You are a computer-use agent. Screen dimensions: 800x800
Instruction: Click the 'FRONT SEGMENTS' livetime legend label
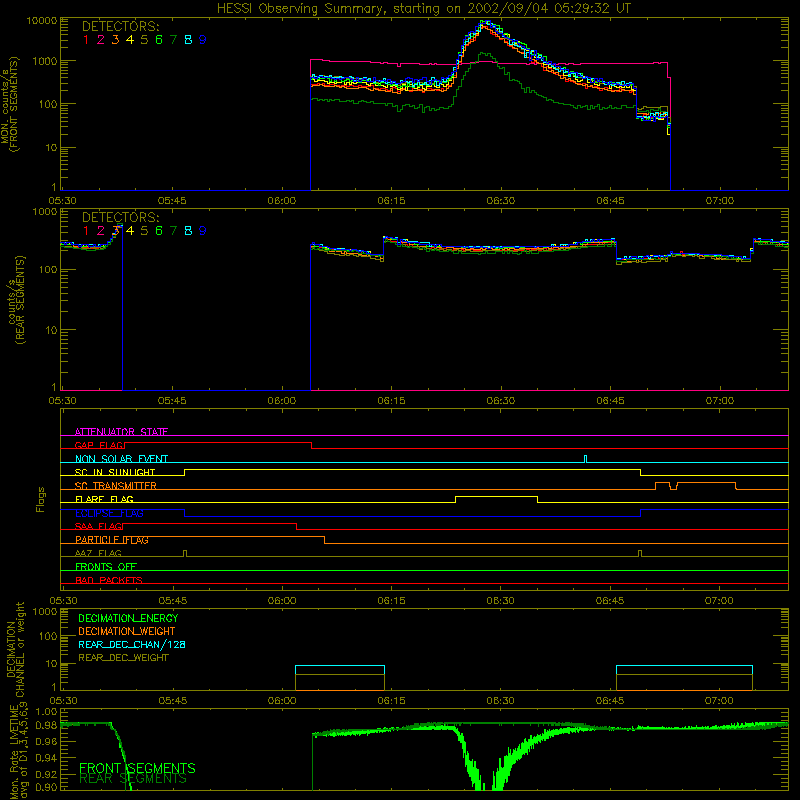coord(137,768)
